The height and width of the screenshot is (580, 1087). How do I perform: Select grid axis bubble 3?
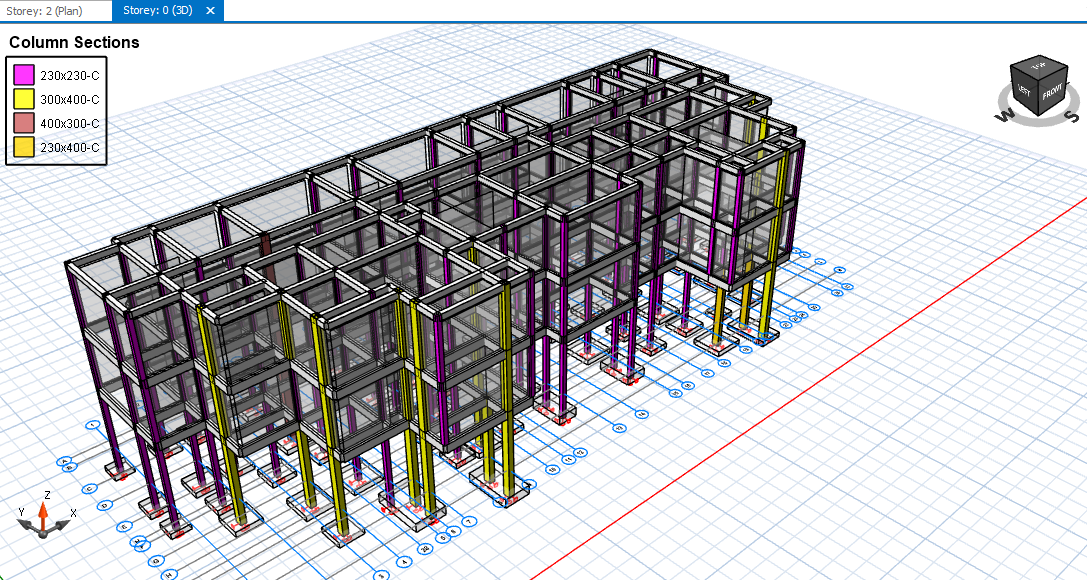pyautogui.click(x=381, y=575)
